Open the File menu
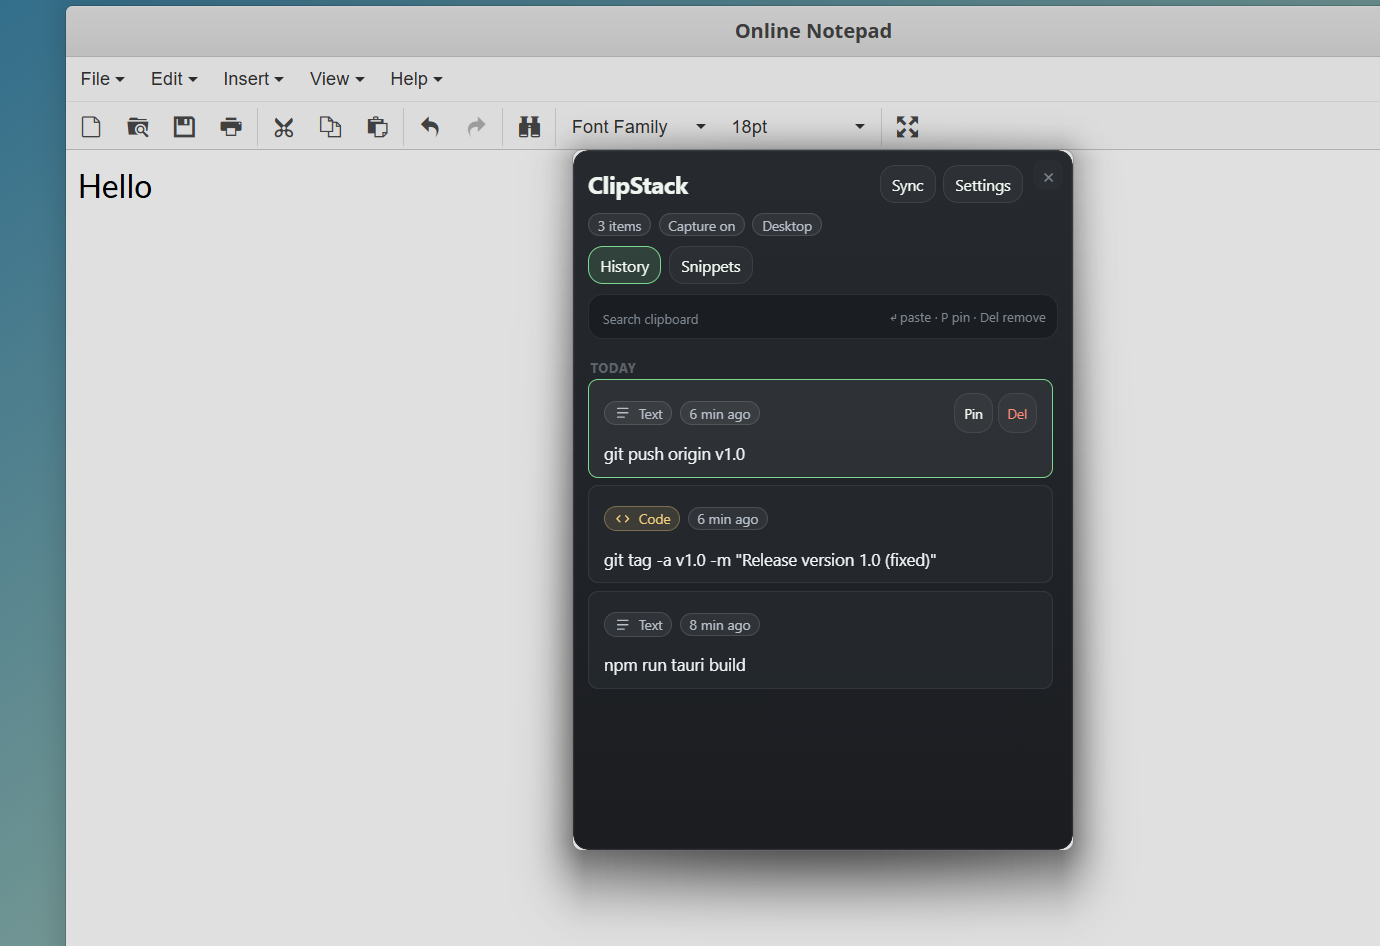 pos(102,79)
